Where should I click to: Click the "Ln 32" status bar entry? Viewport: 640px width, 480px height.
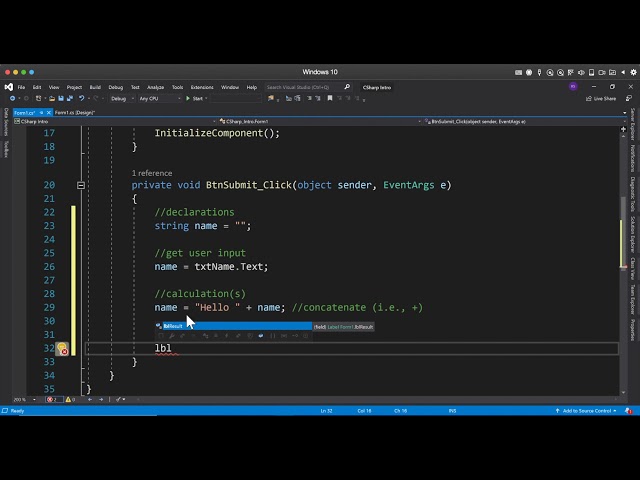pos(326,411)
